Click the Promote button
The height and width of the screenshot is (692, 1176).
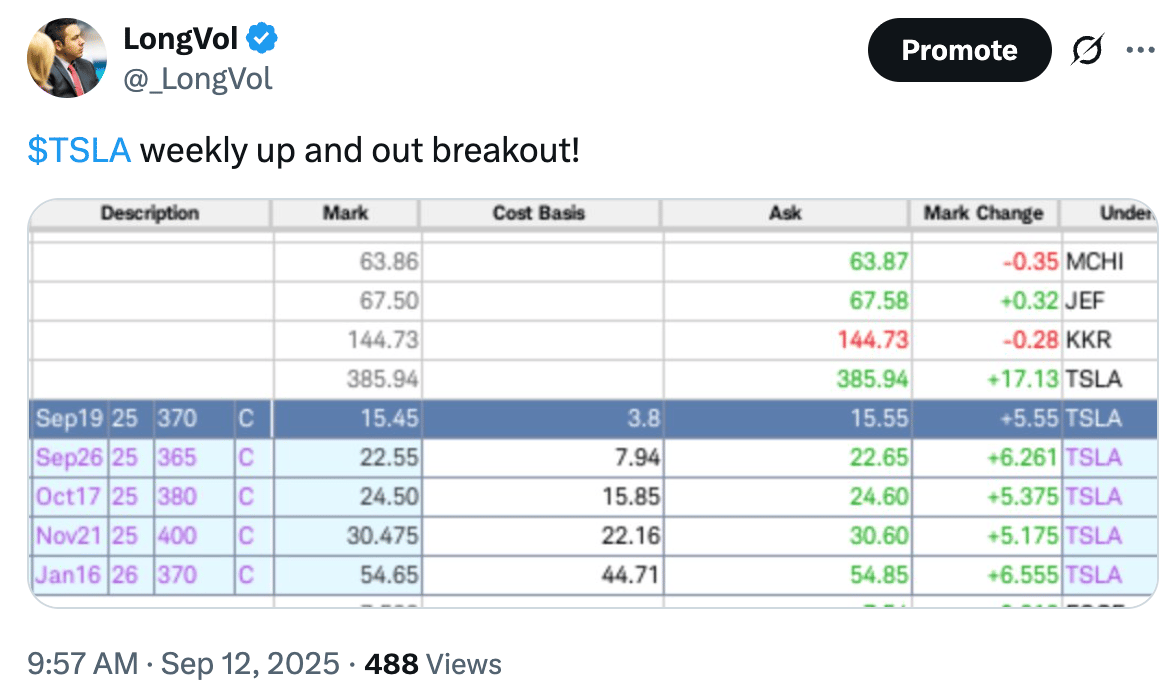click(959, 50)
